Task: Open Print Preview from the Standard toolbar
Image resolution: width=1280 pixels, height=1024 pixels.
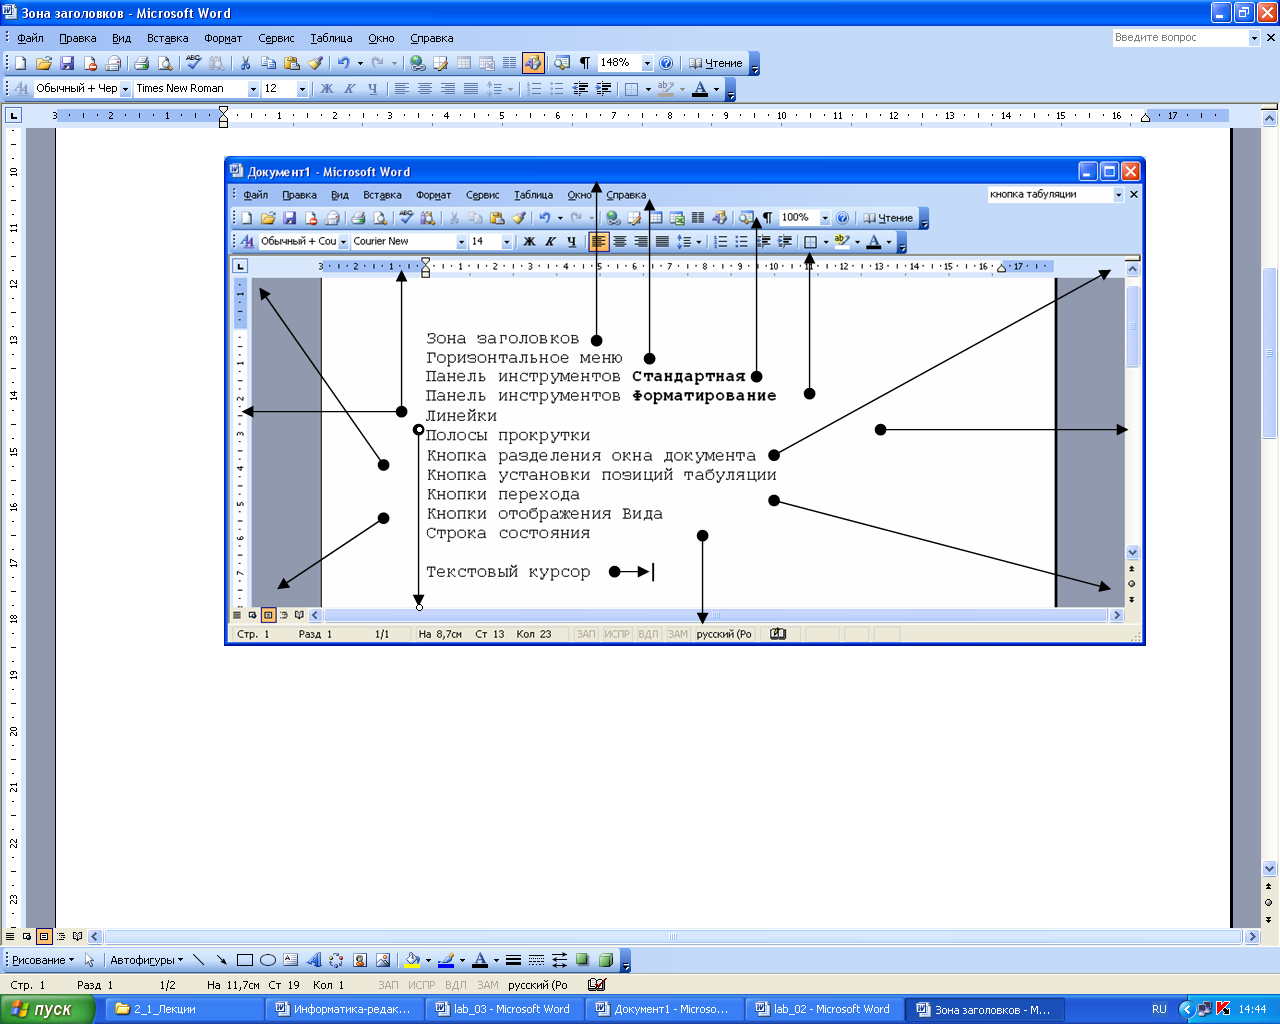Action: tap(165, 63)
